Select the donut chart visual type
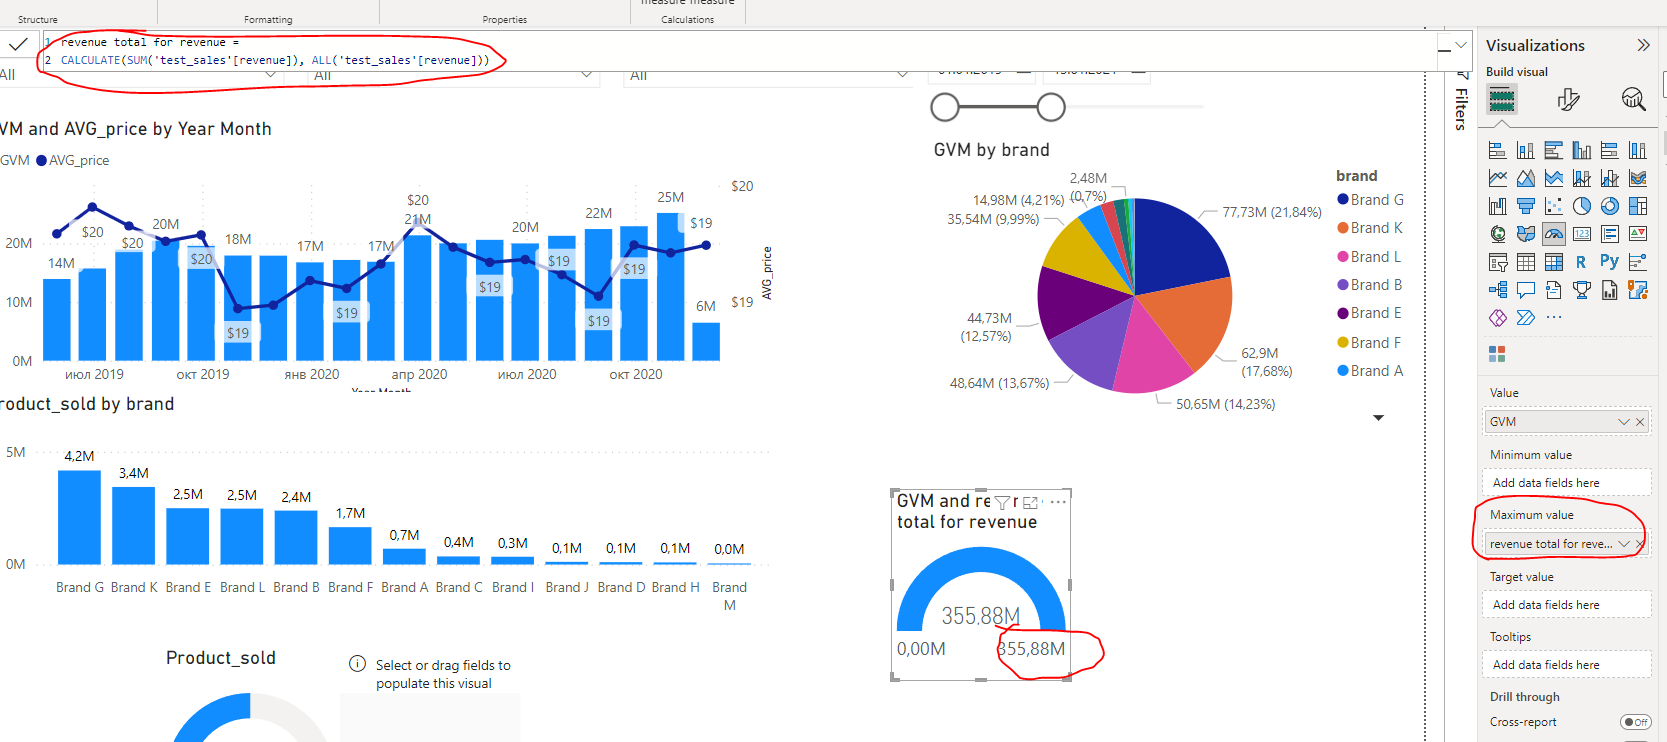 [1609, 206]
